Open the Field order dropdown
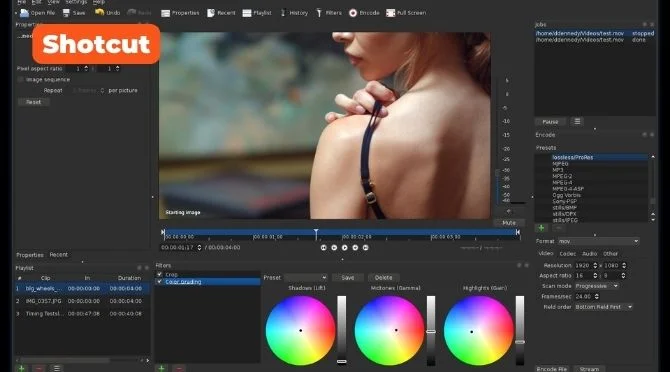 point(603,307)
